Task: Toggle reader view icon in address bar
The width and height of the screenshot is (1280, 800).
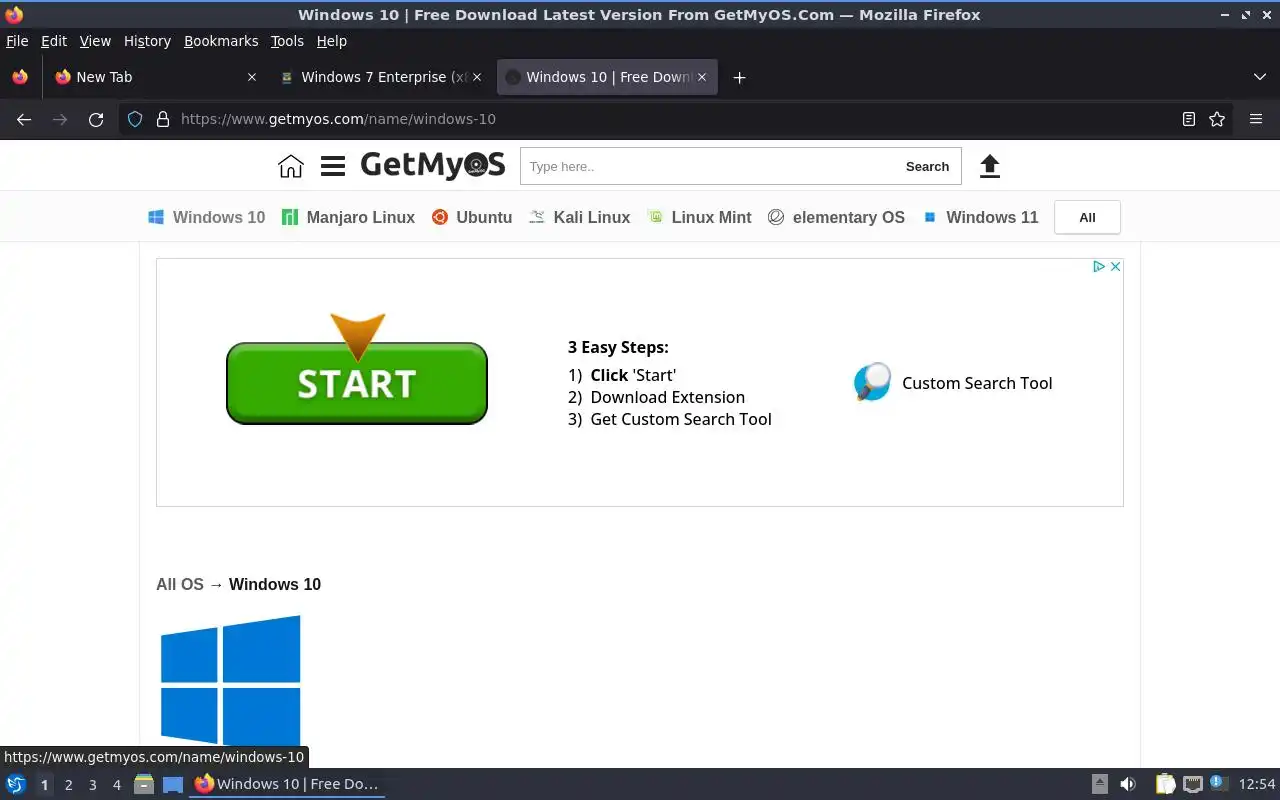Action: (1189, 119)
